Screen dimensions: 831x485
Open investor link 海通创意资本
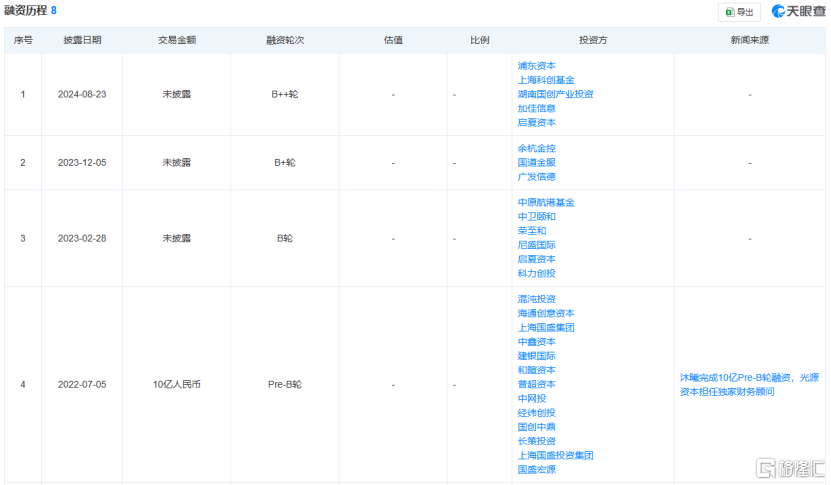546,313
